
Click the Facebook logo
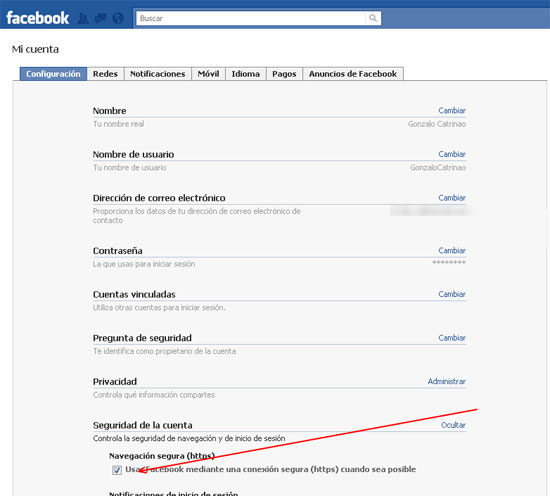coord(38,18)
